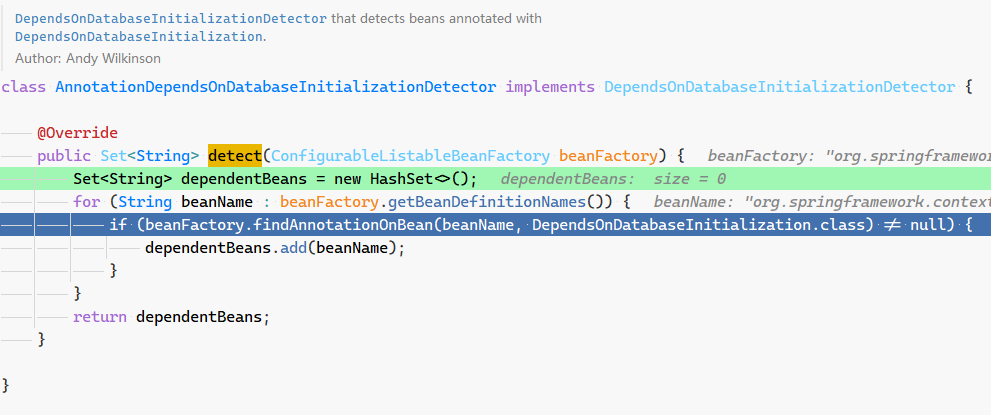
Task: Click the beanName inline debug value hint
Action: pyautogui.click(x=815, y=202)
